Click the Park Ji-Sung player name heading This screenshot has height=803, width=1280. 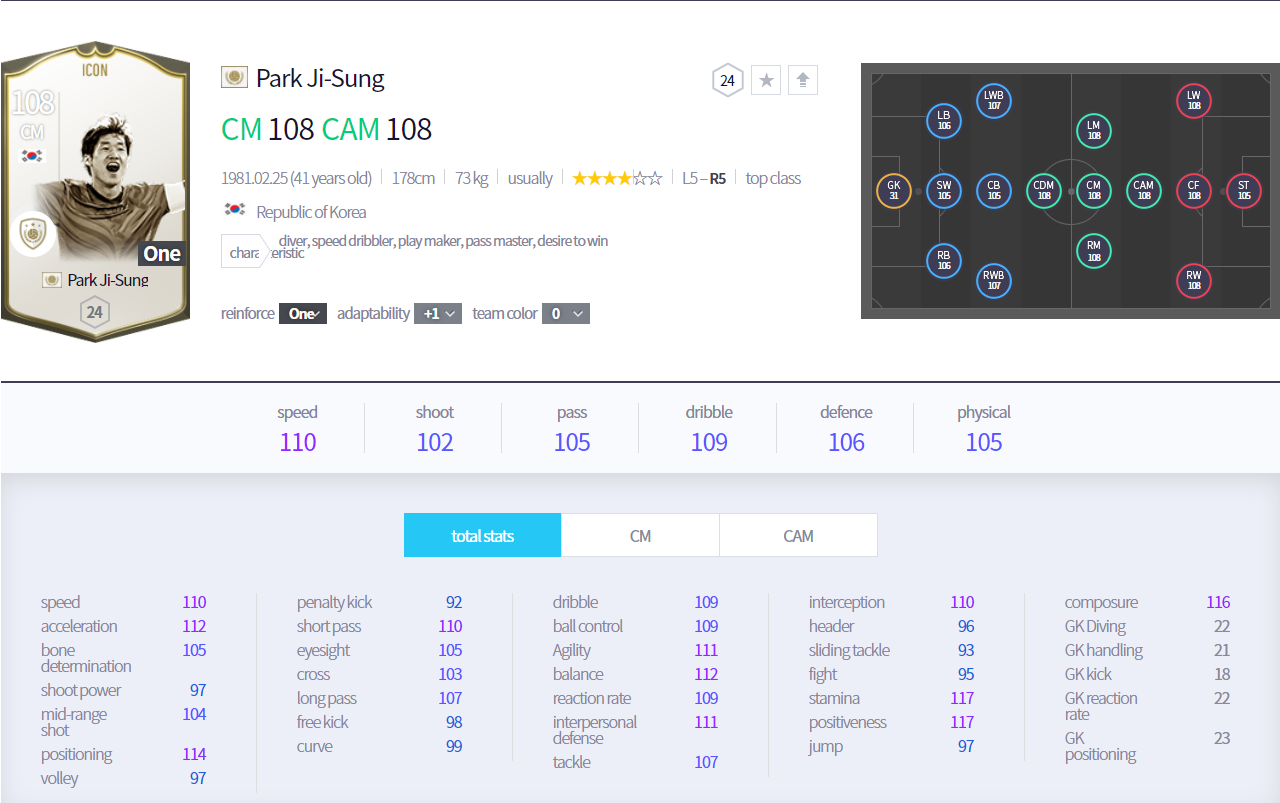[320, 78]
